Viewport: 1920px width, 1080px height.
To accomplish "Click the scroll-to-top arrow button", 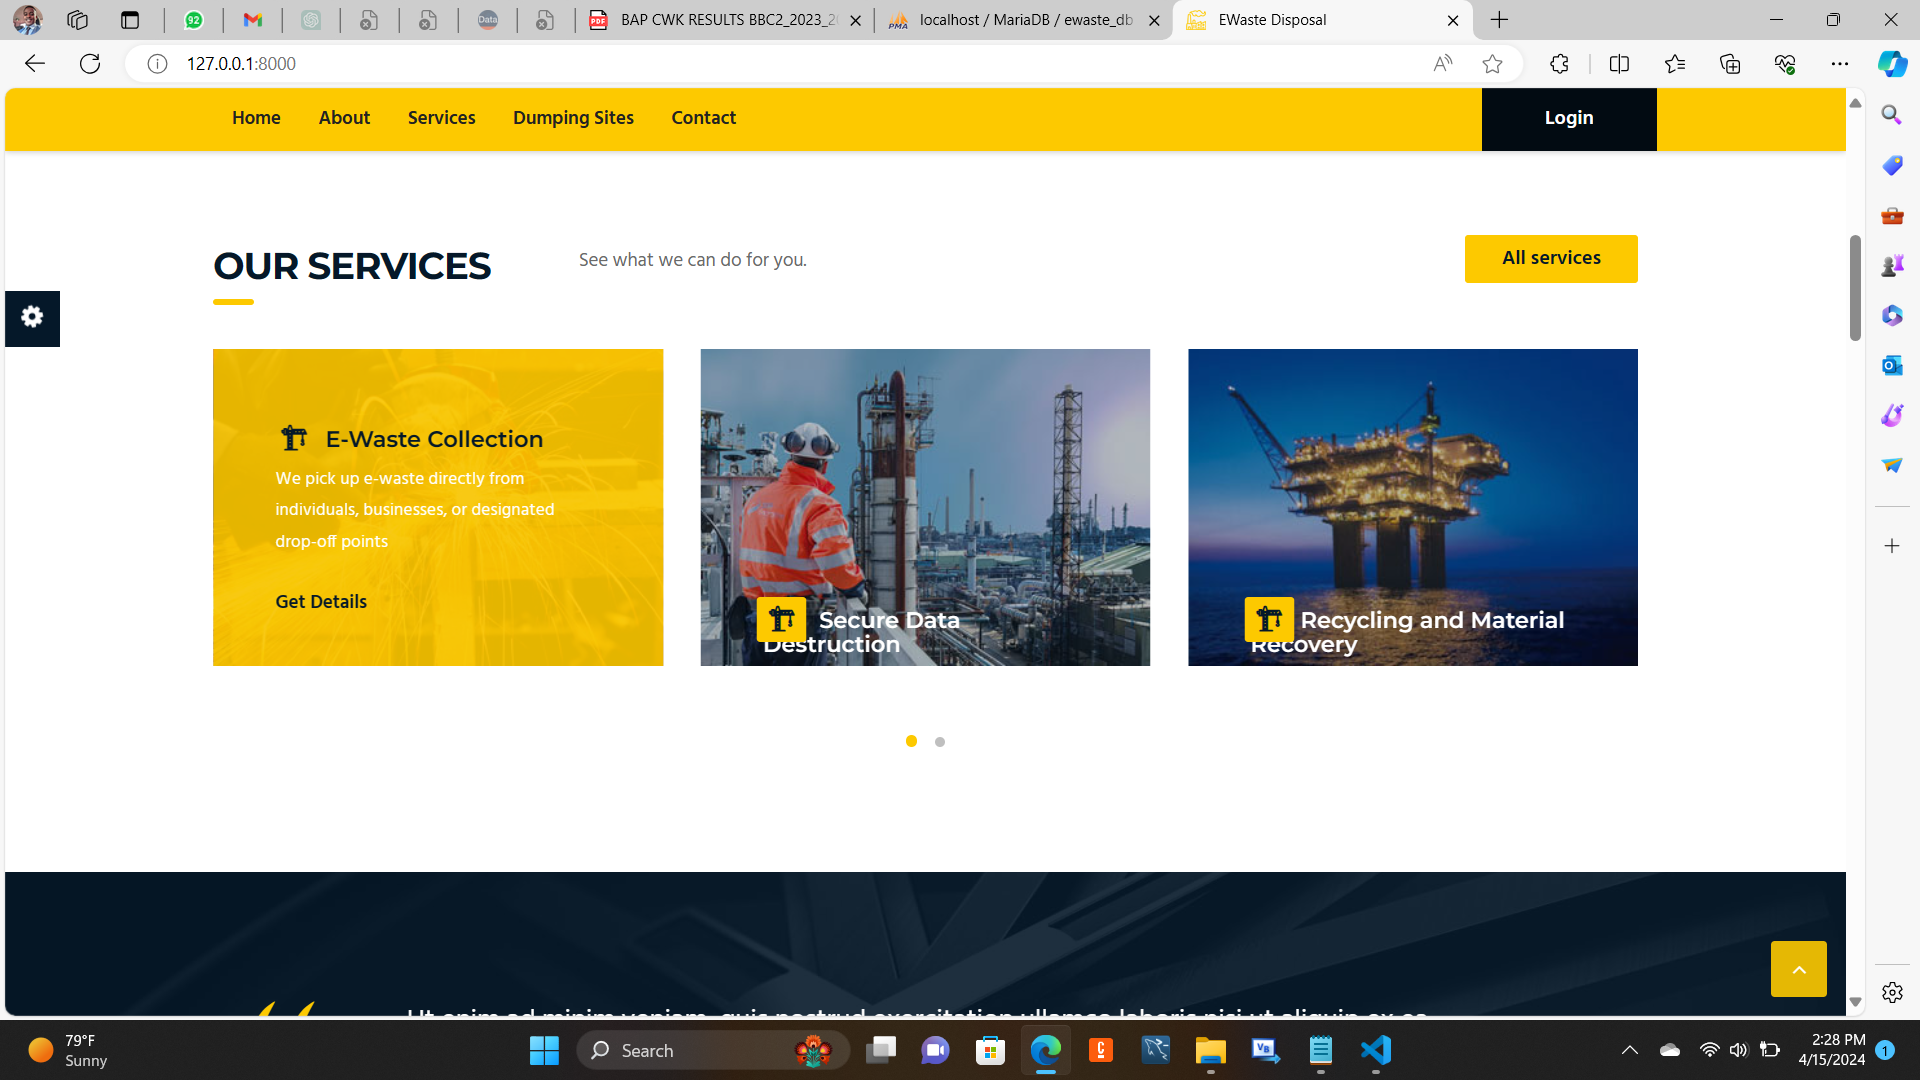I will tap(1798, 968).
